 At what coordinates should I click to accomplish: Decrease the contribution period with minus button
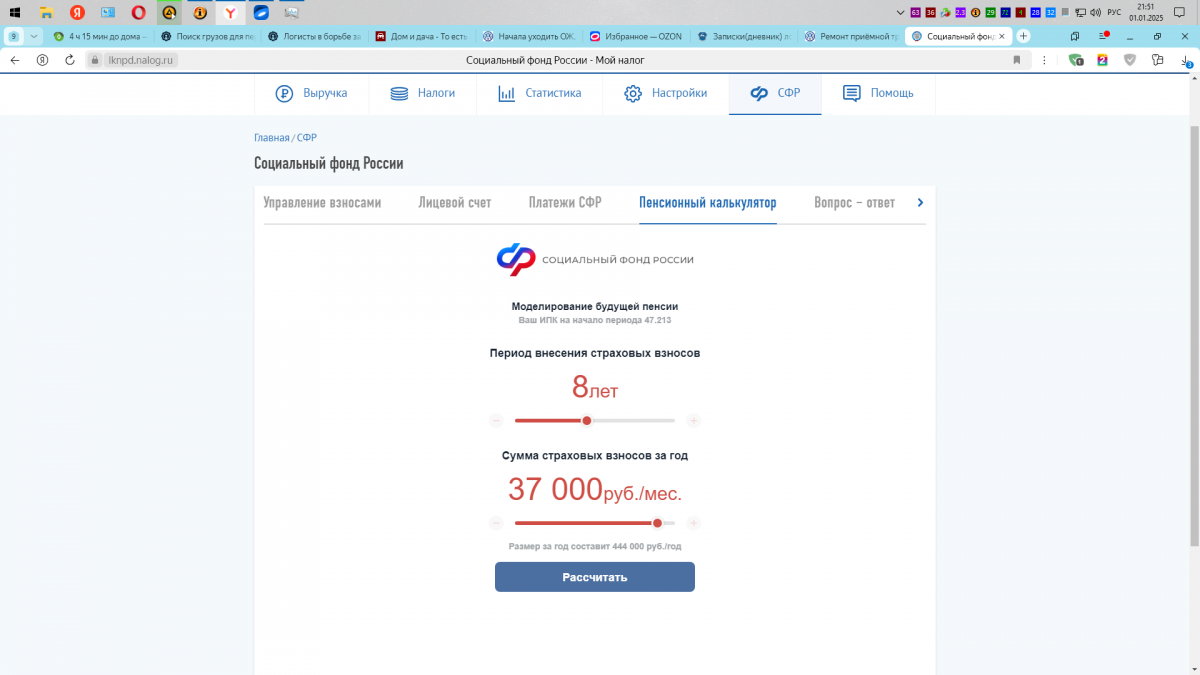pyautogui.click(x=496, y=421)
